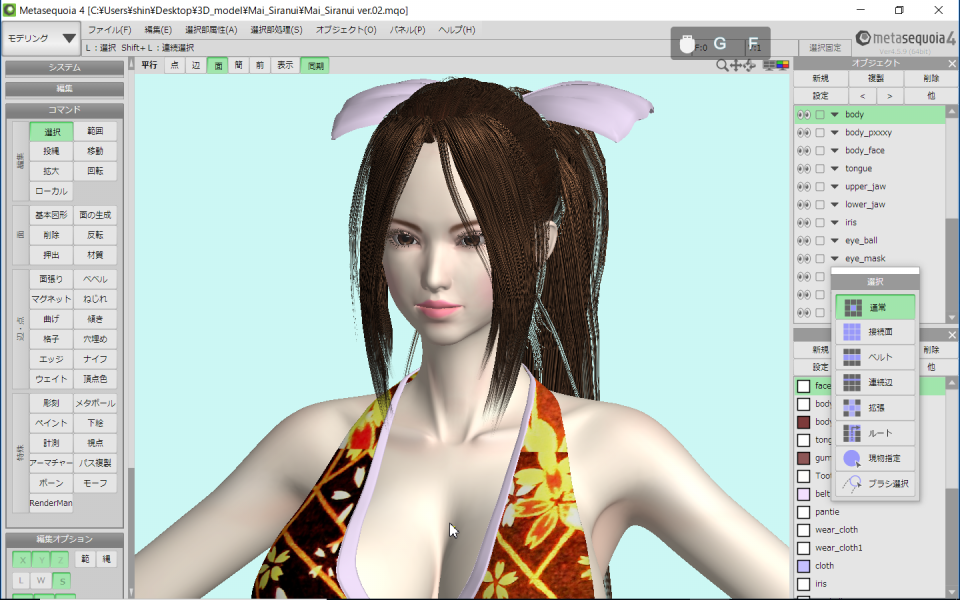
Task: Open the パネル(P) menu
Action: 407,29
